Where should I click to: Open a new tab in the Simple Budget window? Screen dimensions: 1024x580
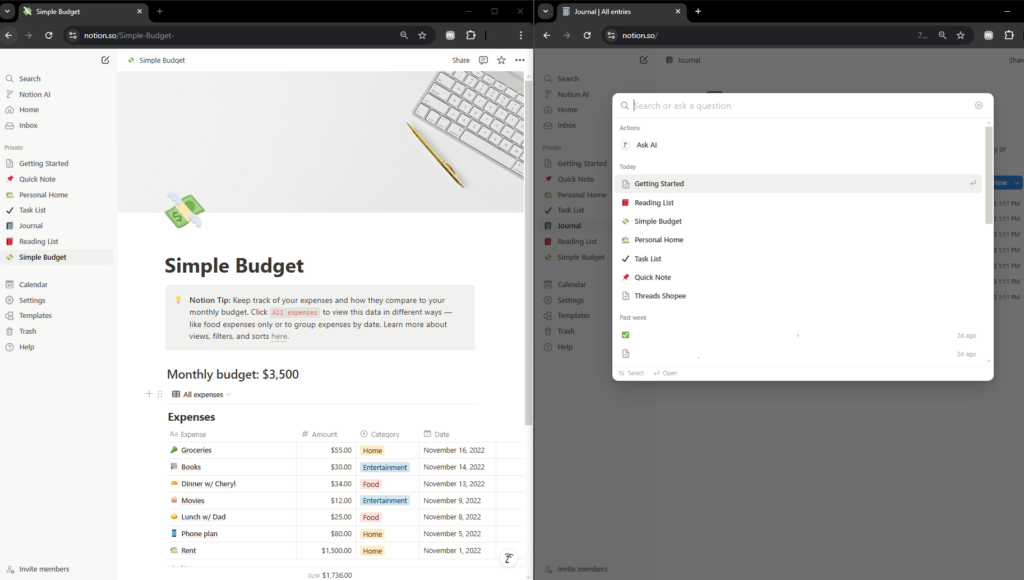159,11
